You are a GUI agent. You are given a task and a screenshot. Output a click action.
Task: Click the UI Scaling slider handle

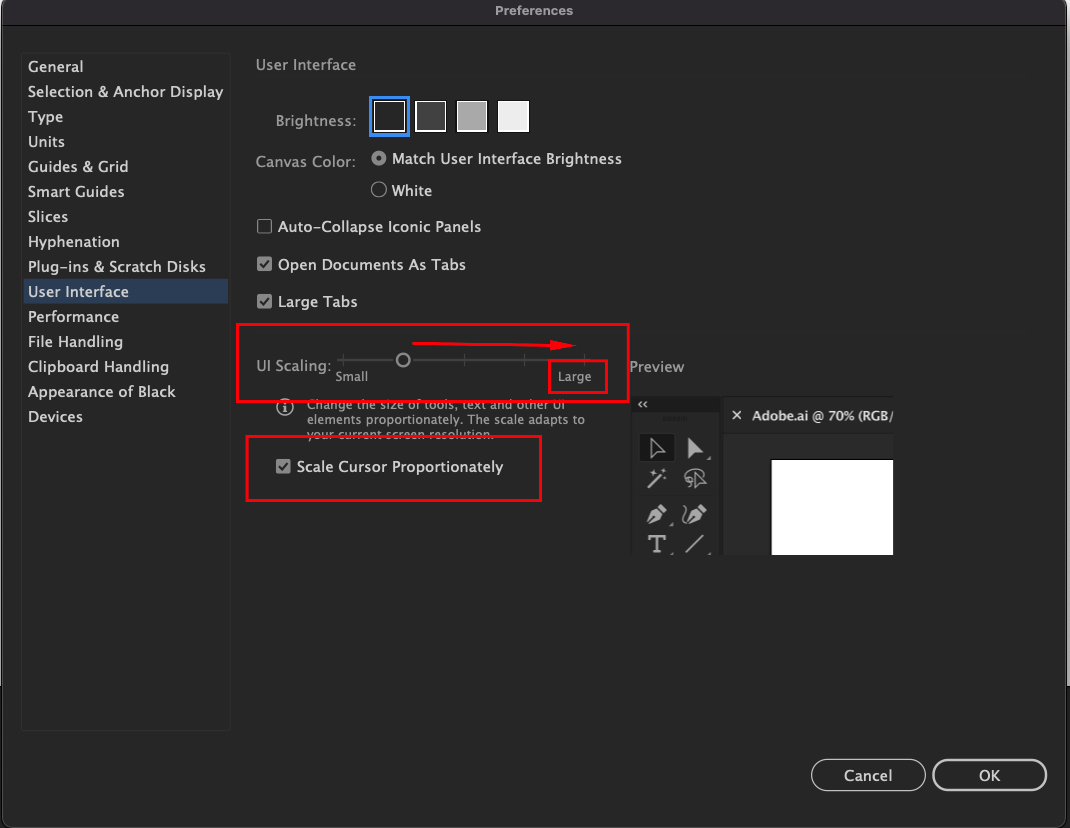click(x=403, y=359)
